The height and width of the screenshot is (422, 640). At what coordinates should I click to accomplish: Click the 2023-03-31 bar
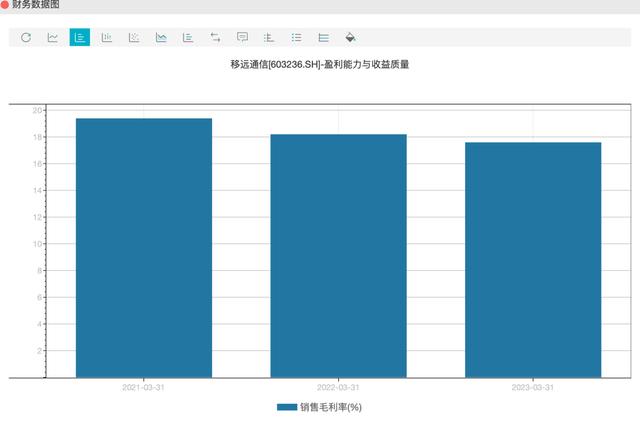pyautogui.click(x=533, y=260)
